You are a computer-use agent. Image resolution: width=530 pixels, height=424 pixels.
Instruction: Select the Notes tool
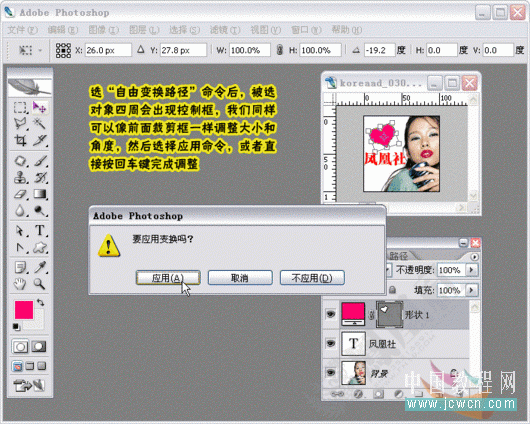click(x=20, y=267)
